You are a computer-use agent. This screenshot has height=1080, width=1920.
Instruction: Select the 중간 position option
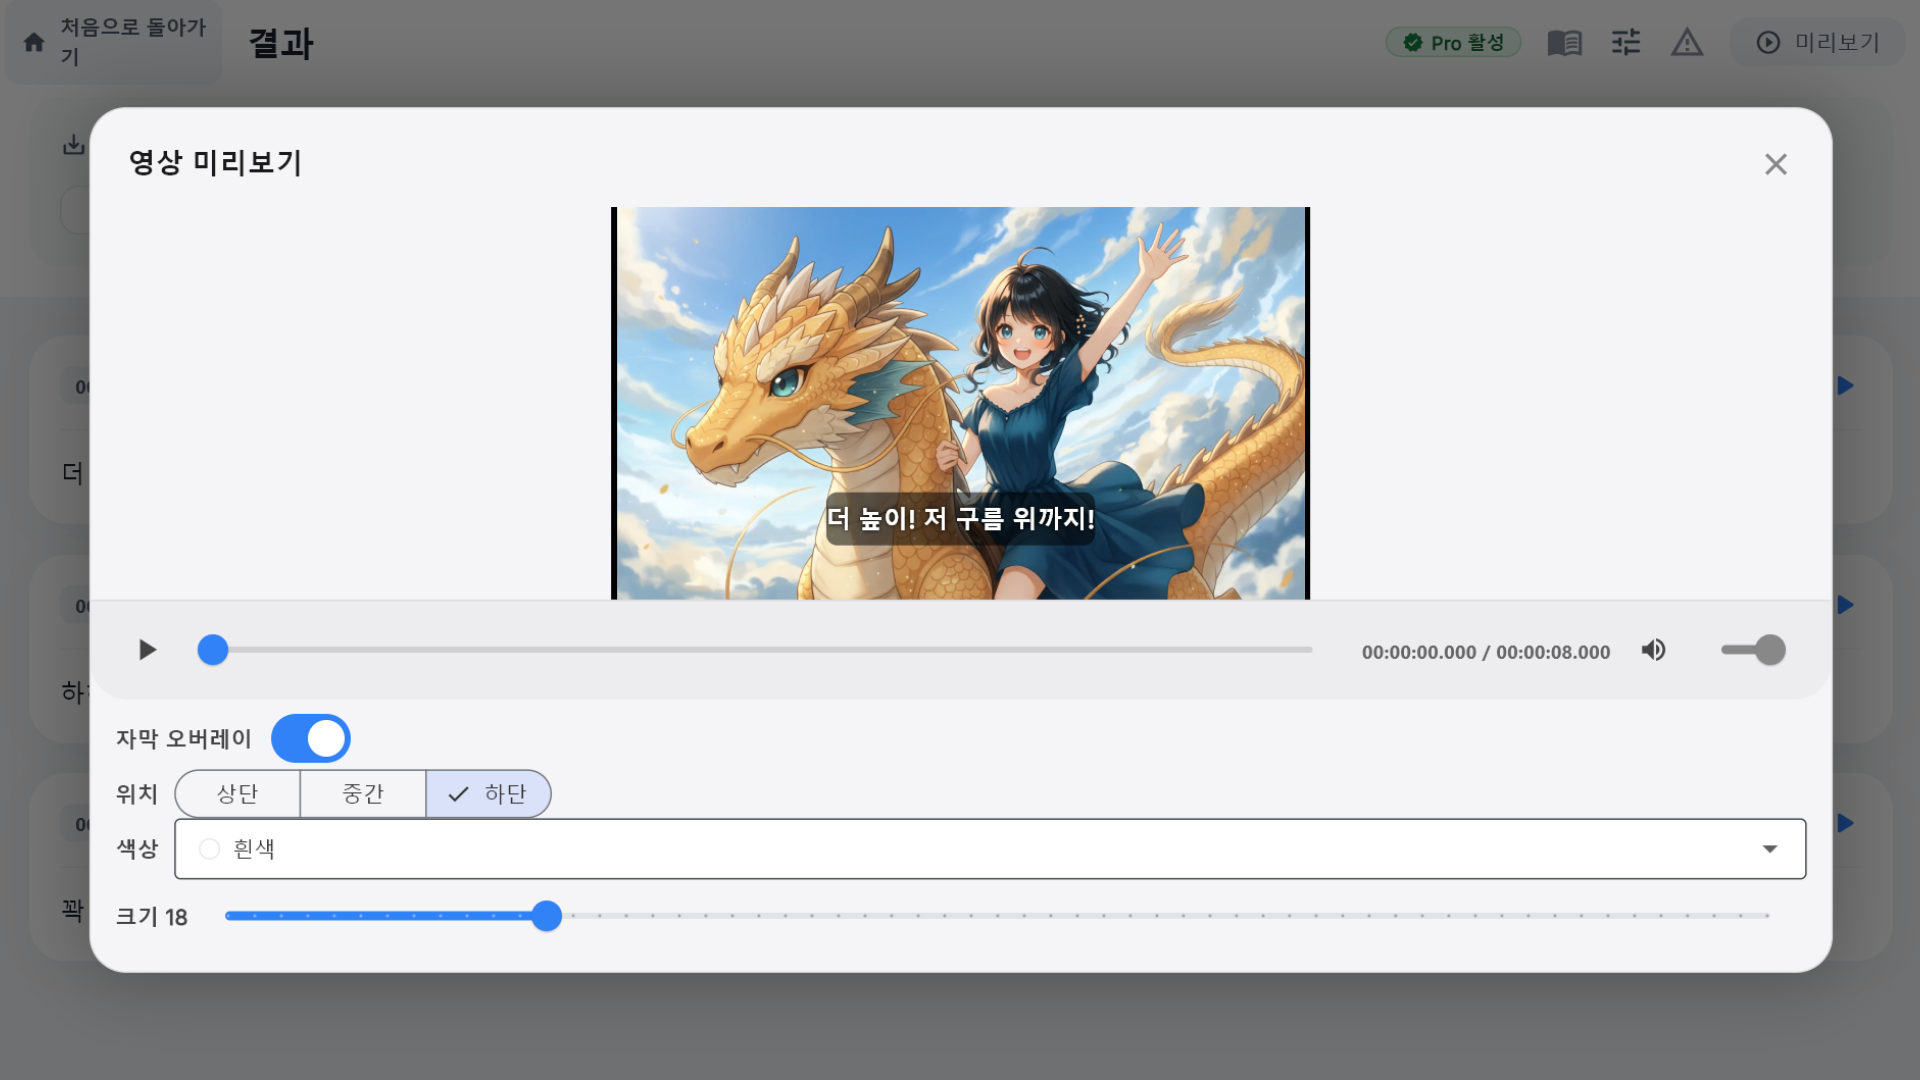(363, 794)
